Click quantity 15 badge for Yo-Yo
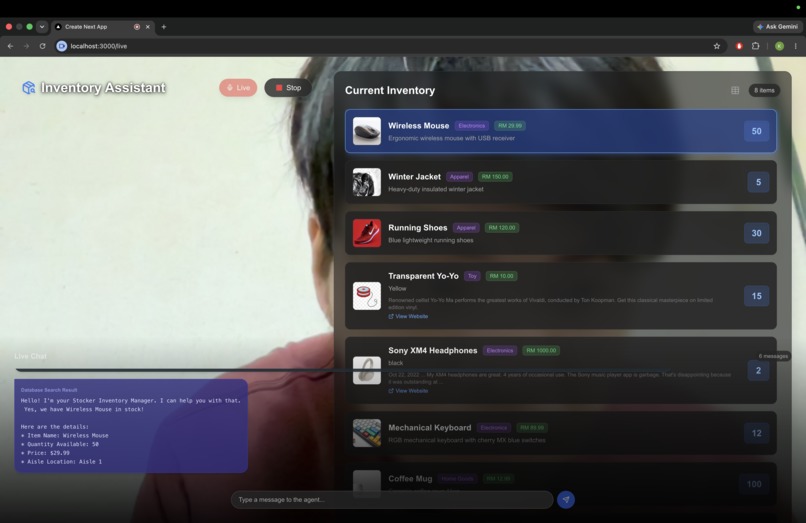Image resolution: width=806 pixels, height=523 pixels. [x=756, y=296]
